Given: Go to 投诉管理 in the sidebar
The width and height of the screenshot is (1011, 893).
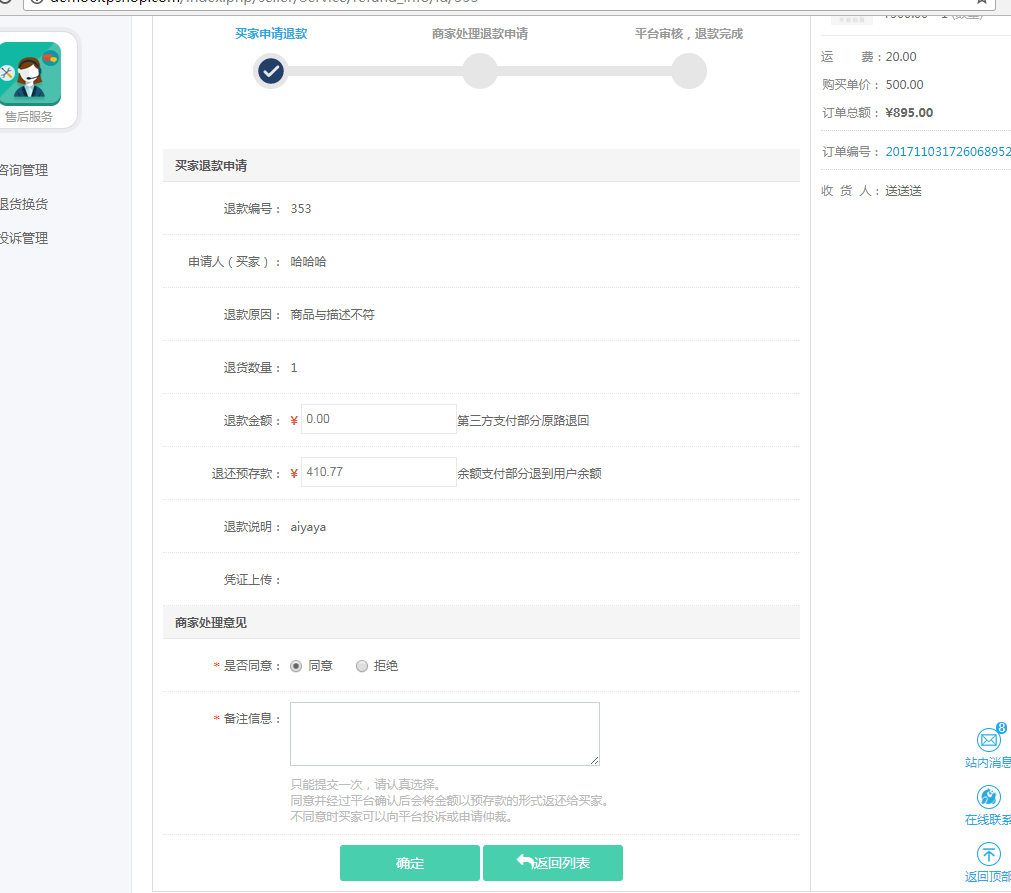Looking at the screenshot, I should (24, 238).
